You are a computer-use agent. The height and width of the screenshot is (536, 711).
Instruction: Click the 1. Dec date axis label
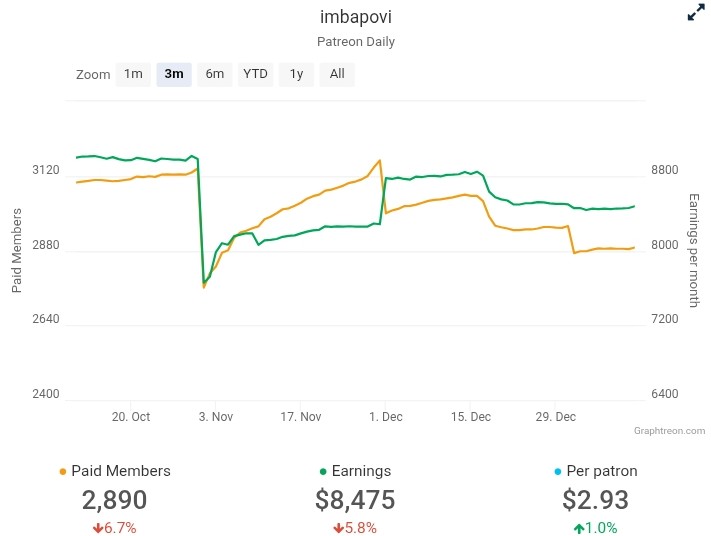tap(386, 417)
